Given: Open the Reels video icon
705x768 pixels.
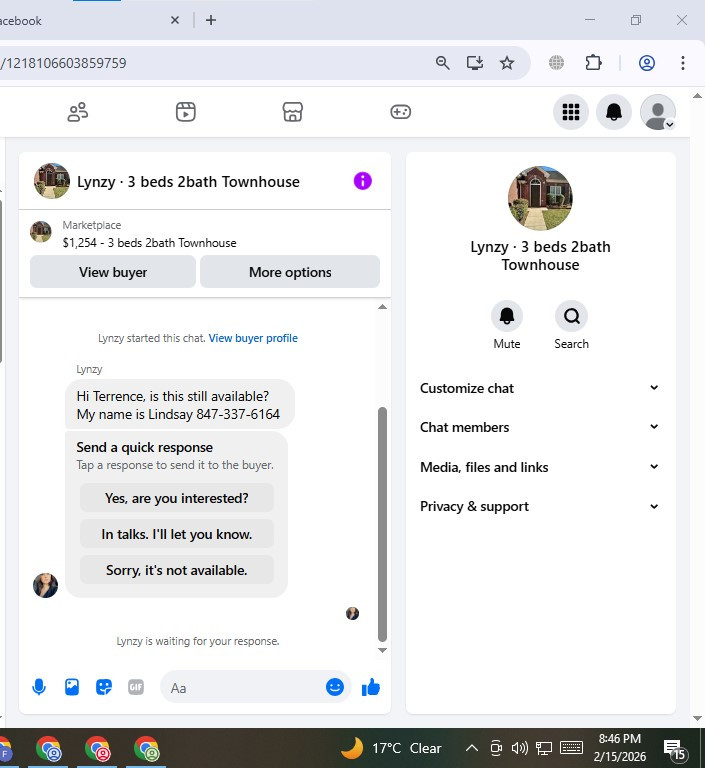Looking at the screenshot, I should coord(186,112).
